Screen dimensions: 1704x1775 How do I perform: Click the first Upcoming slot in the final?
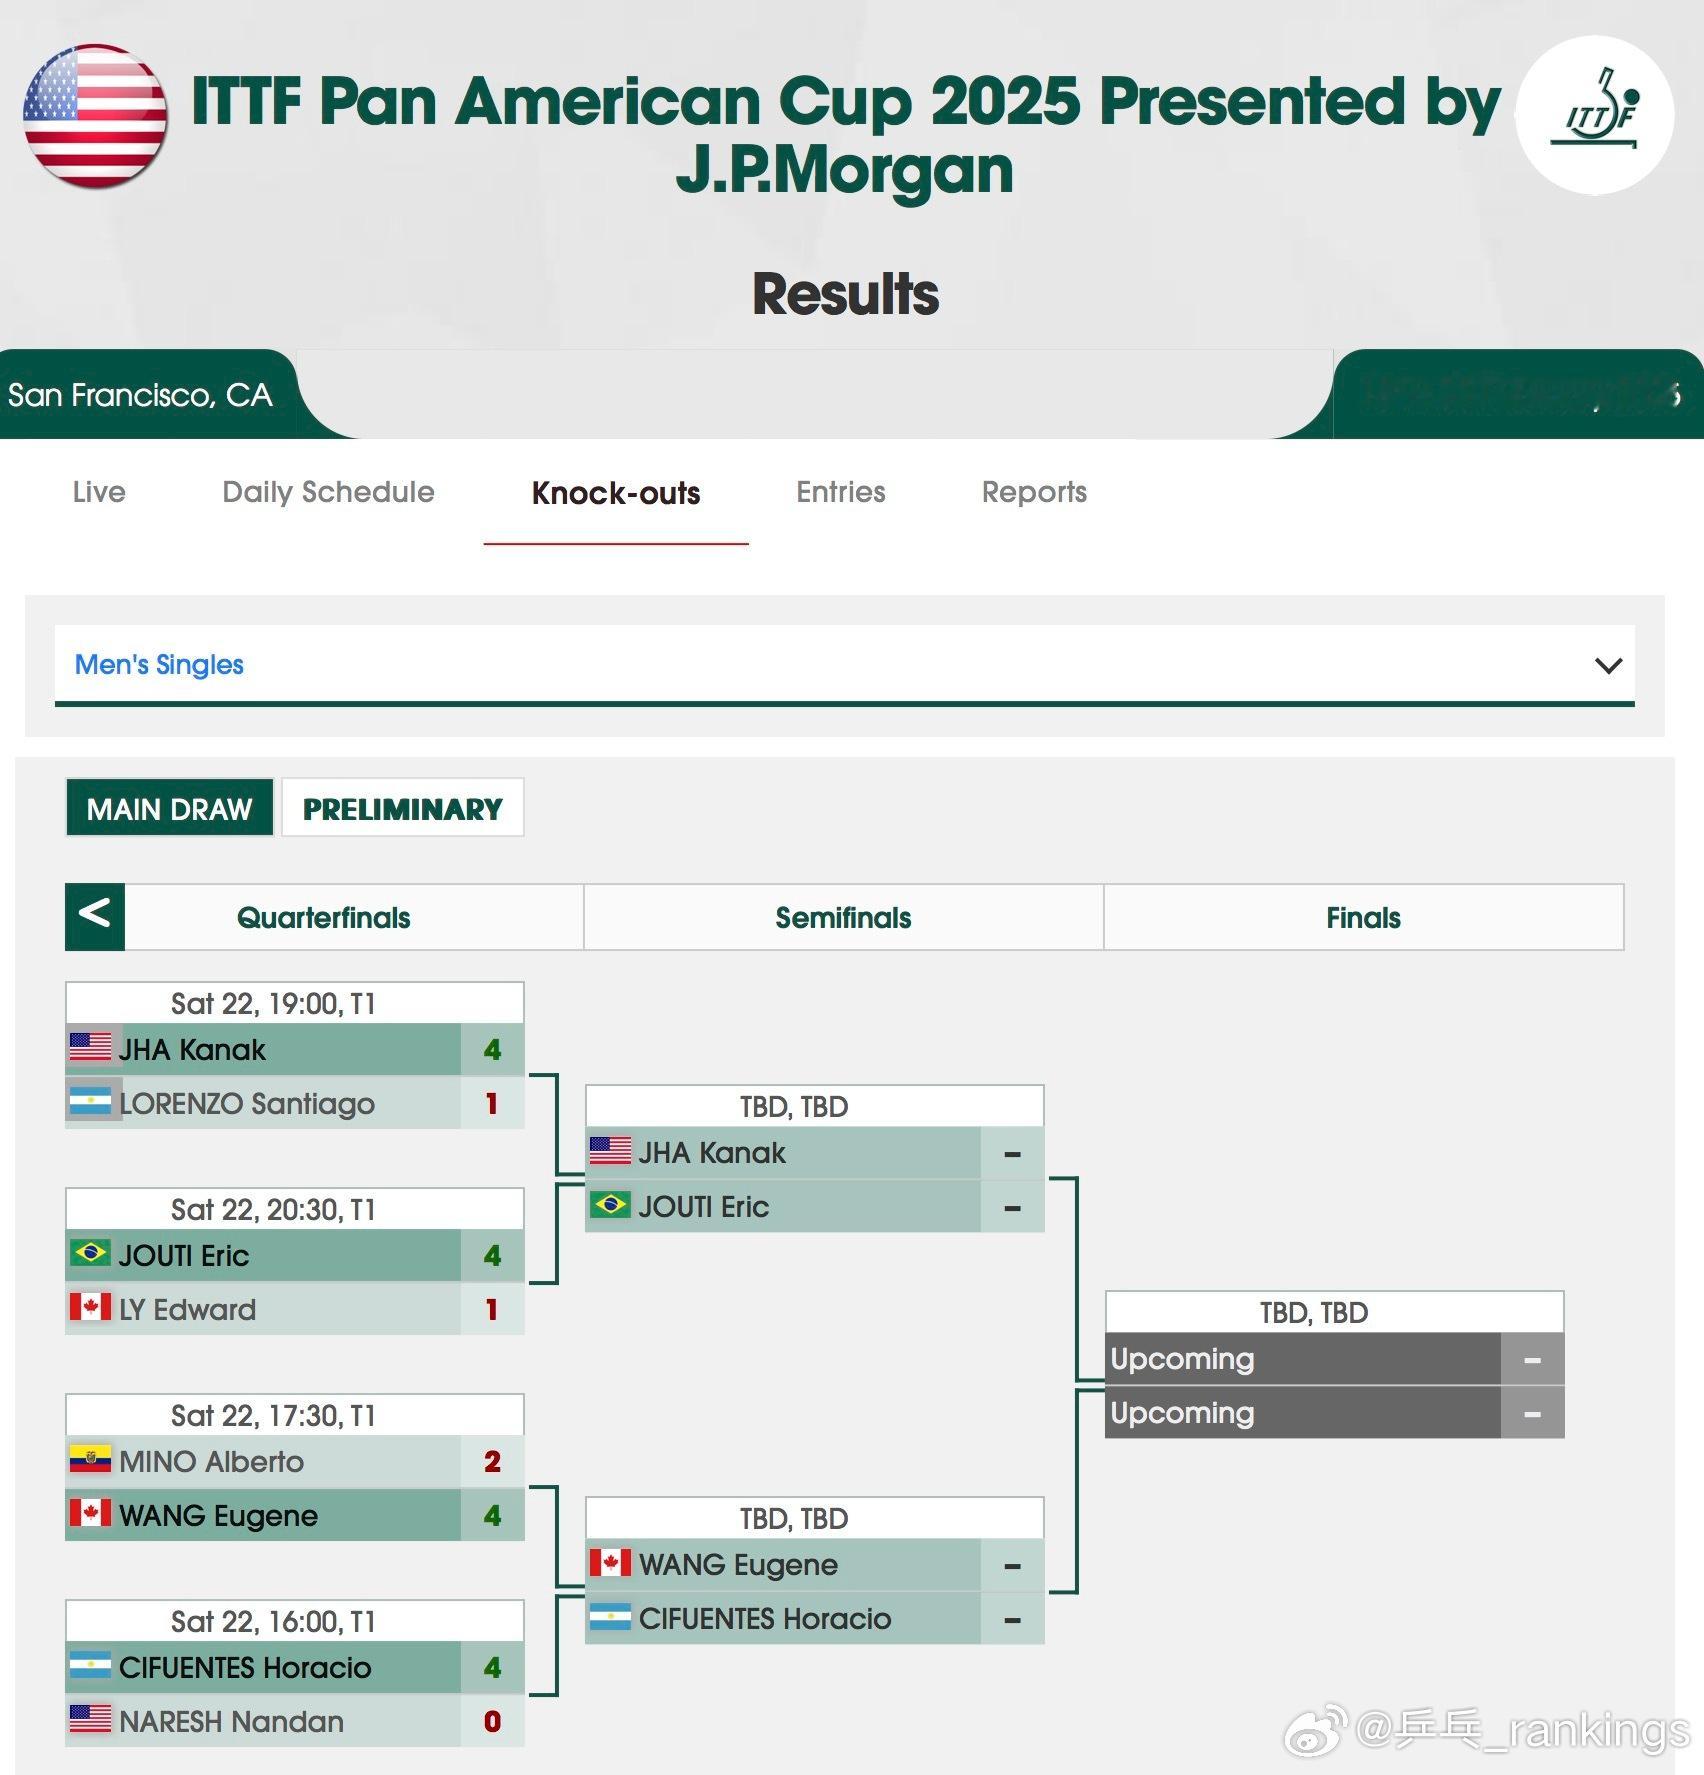pos(1300,1359)
